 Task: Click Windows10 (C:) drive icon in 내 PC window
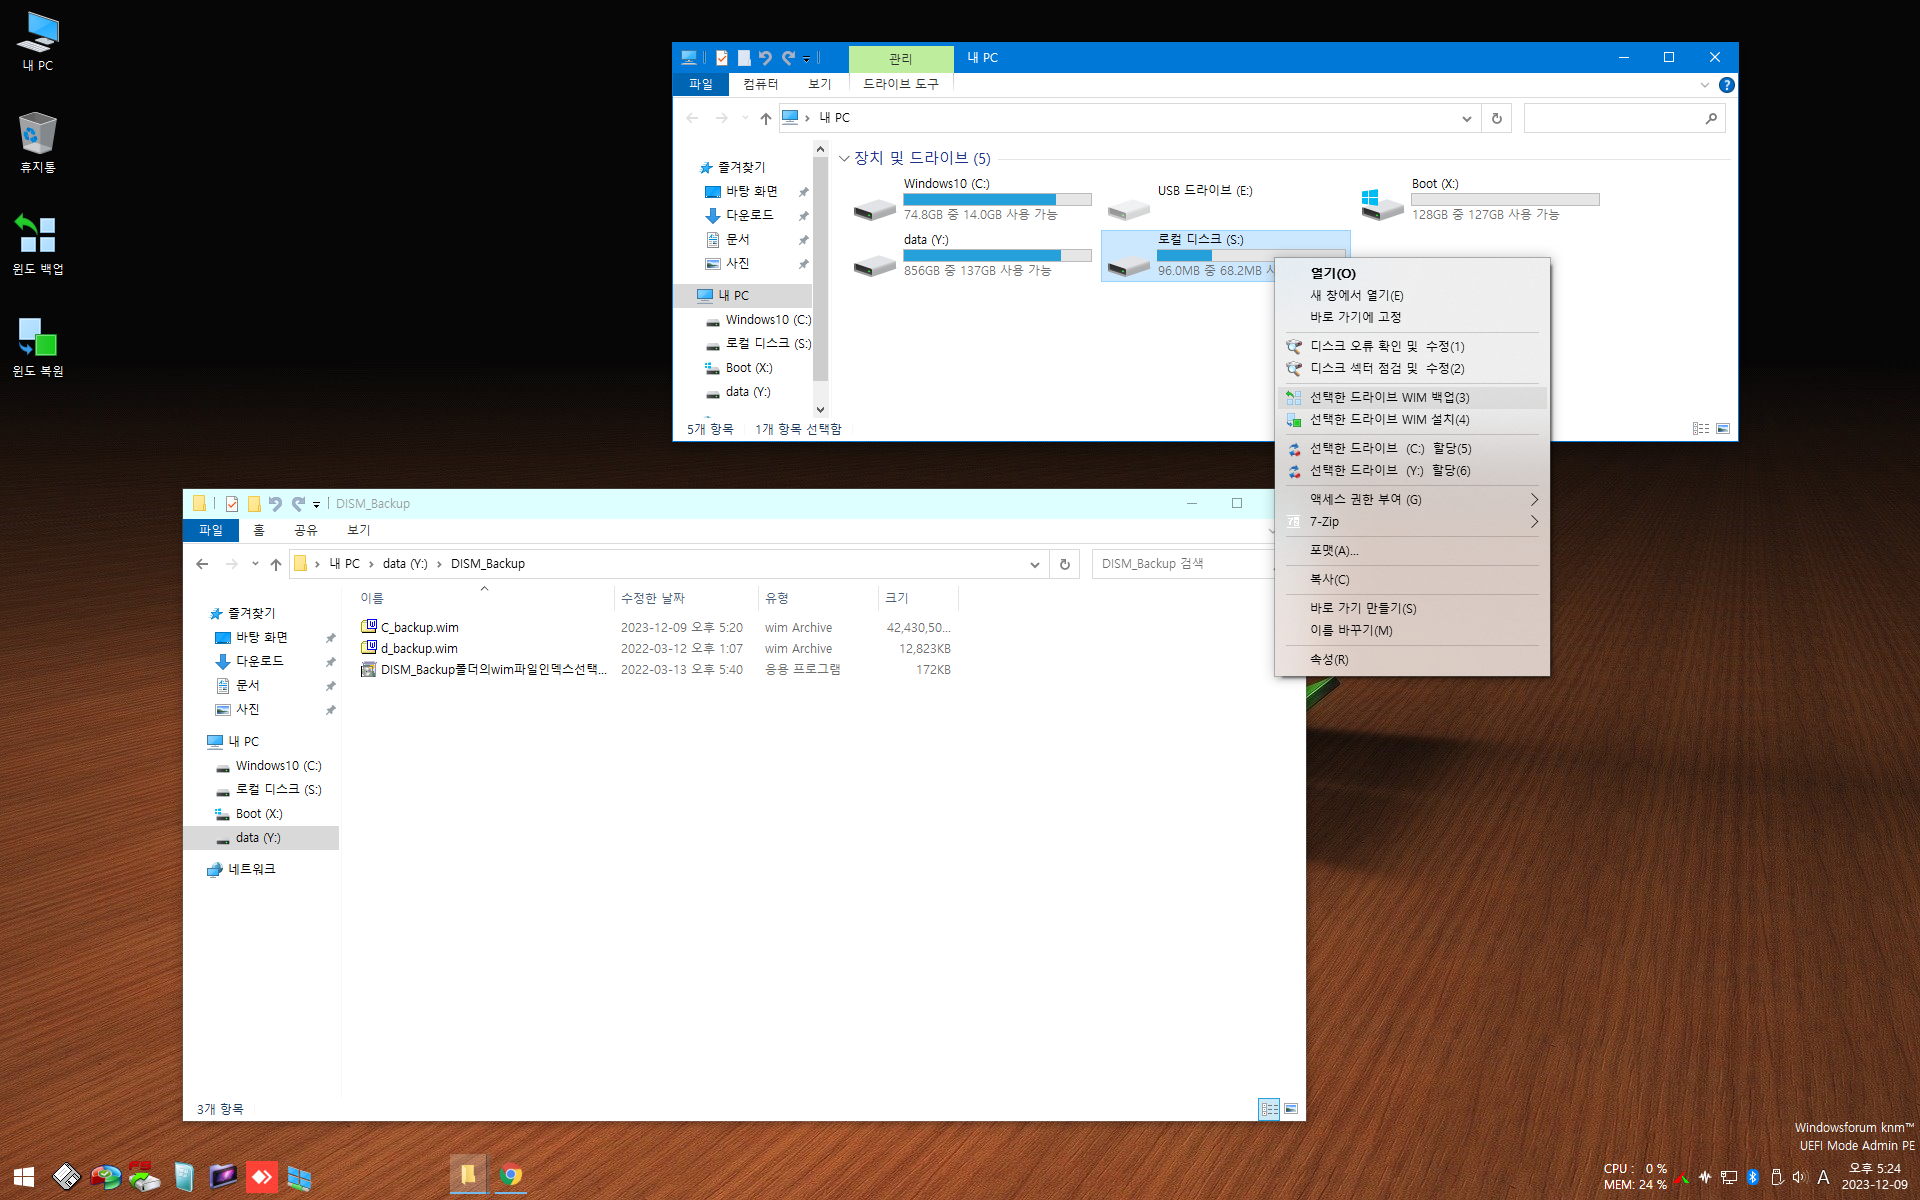875,208
